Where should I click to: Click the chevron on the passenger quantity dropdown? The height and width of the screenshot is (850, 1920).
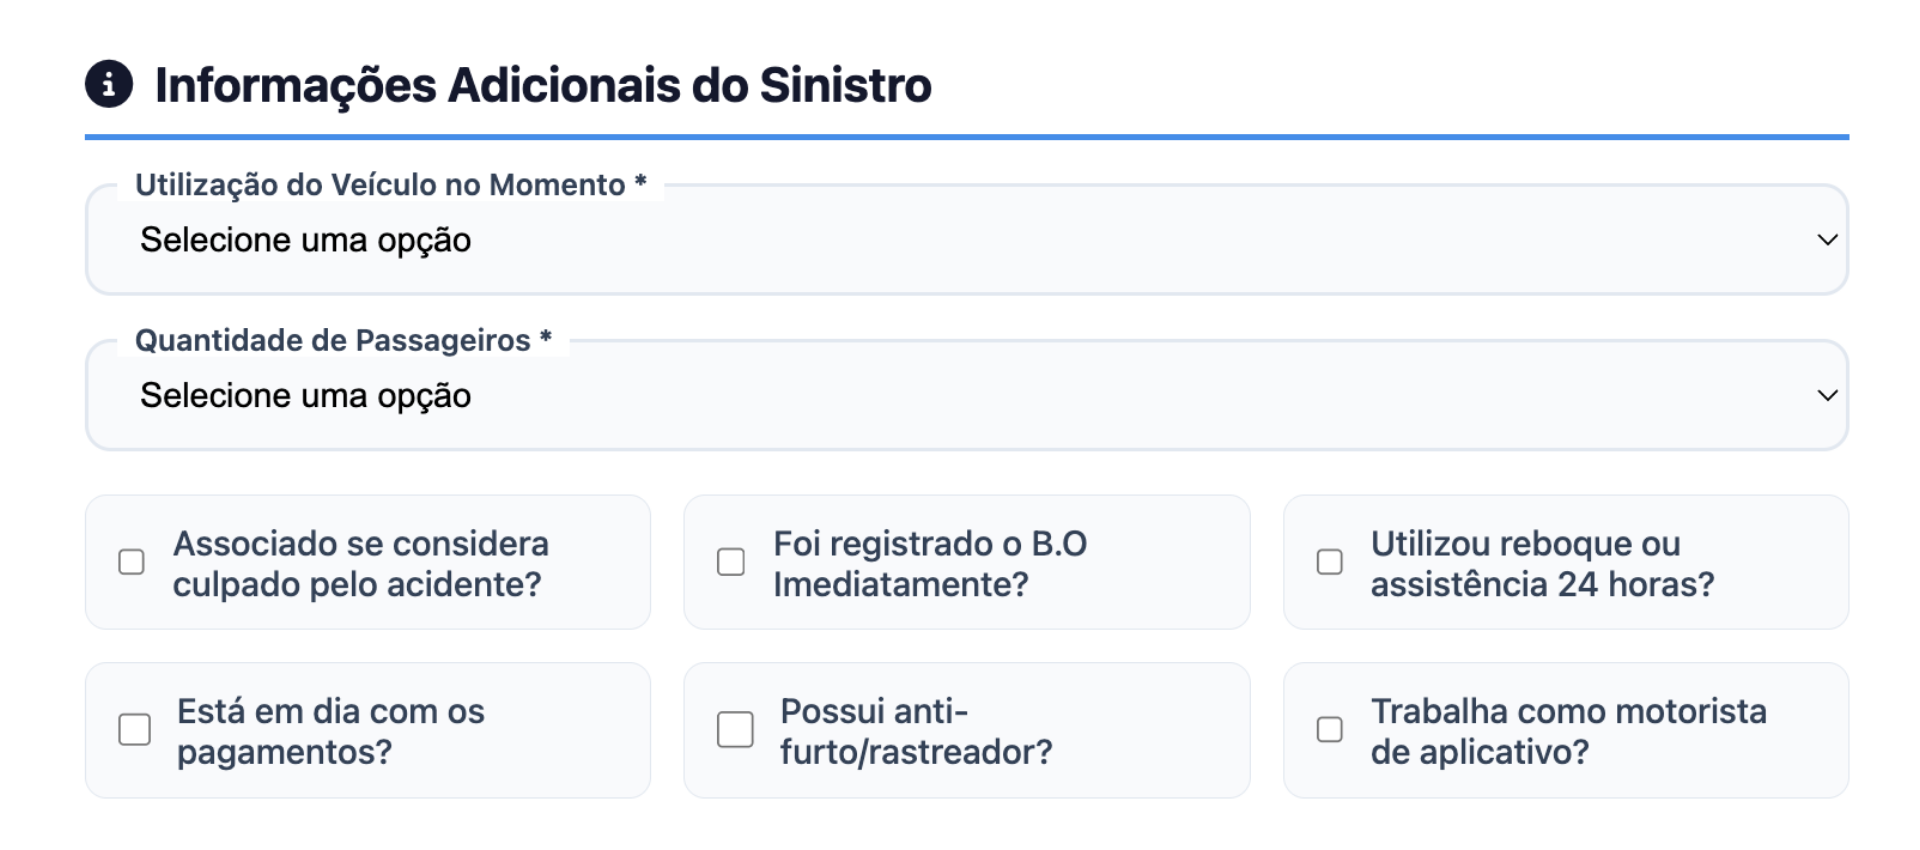1827,394
